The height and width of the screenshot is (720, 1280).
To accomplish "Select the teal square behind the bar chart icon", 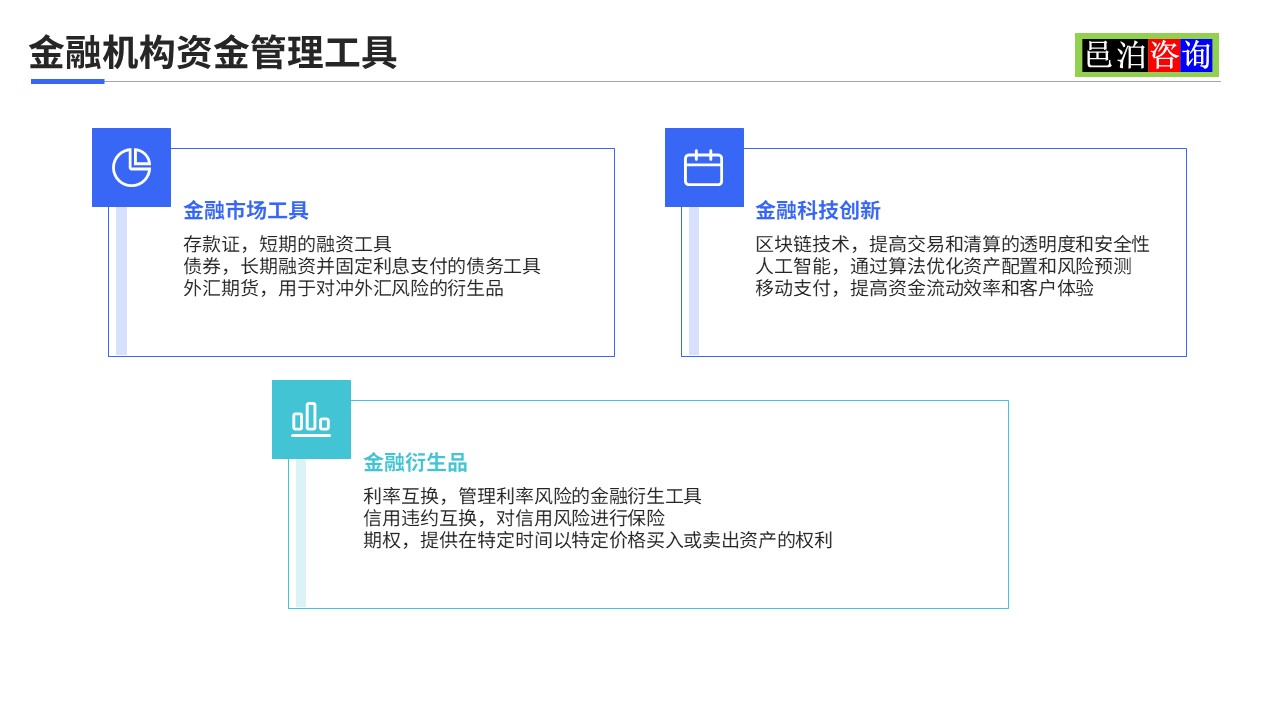I will point(311,419).
